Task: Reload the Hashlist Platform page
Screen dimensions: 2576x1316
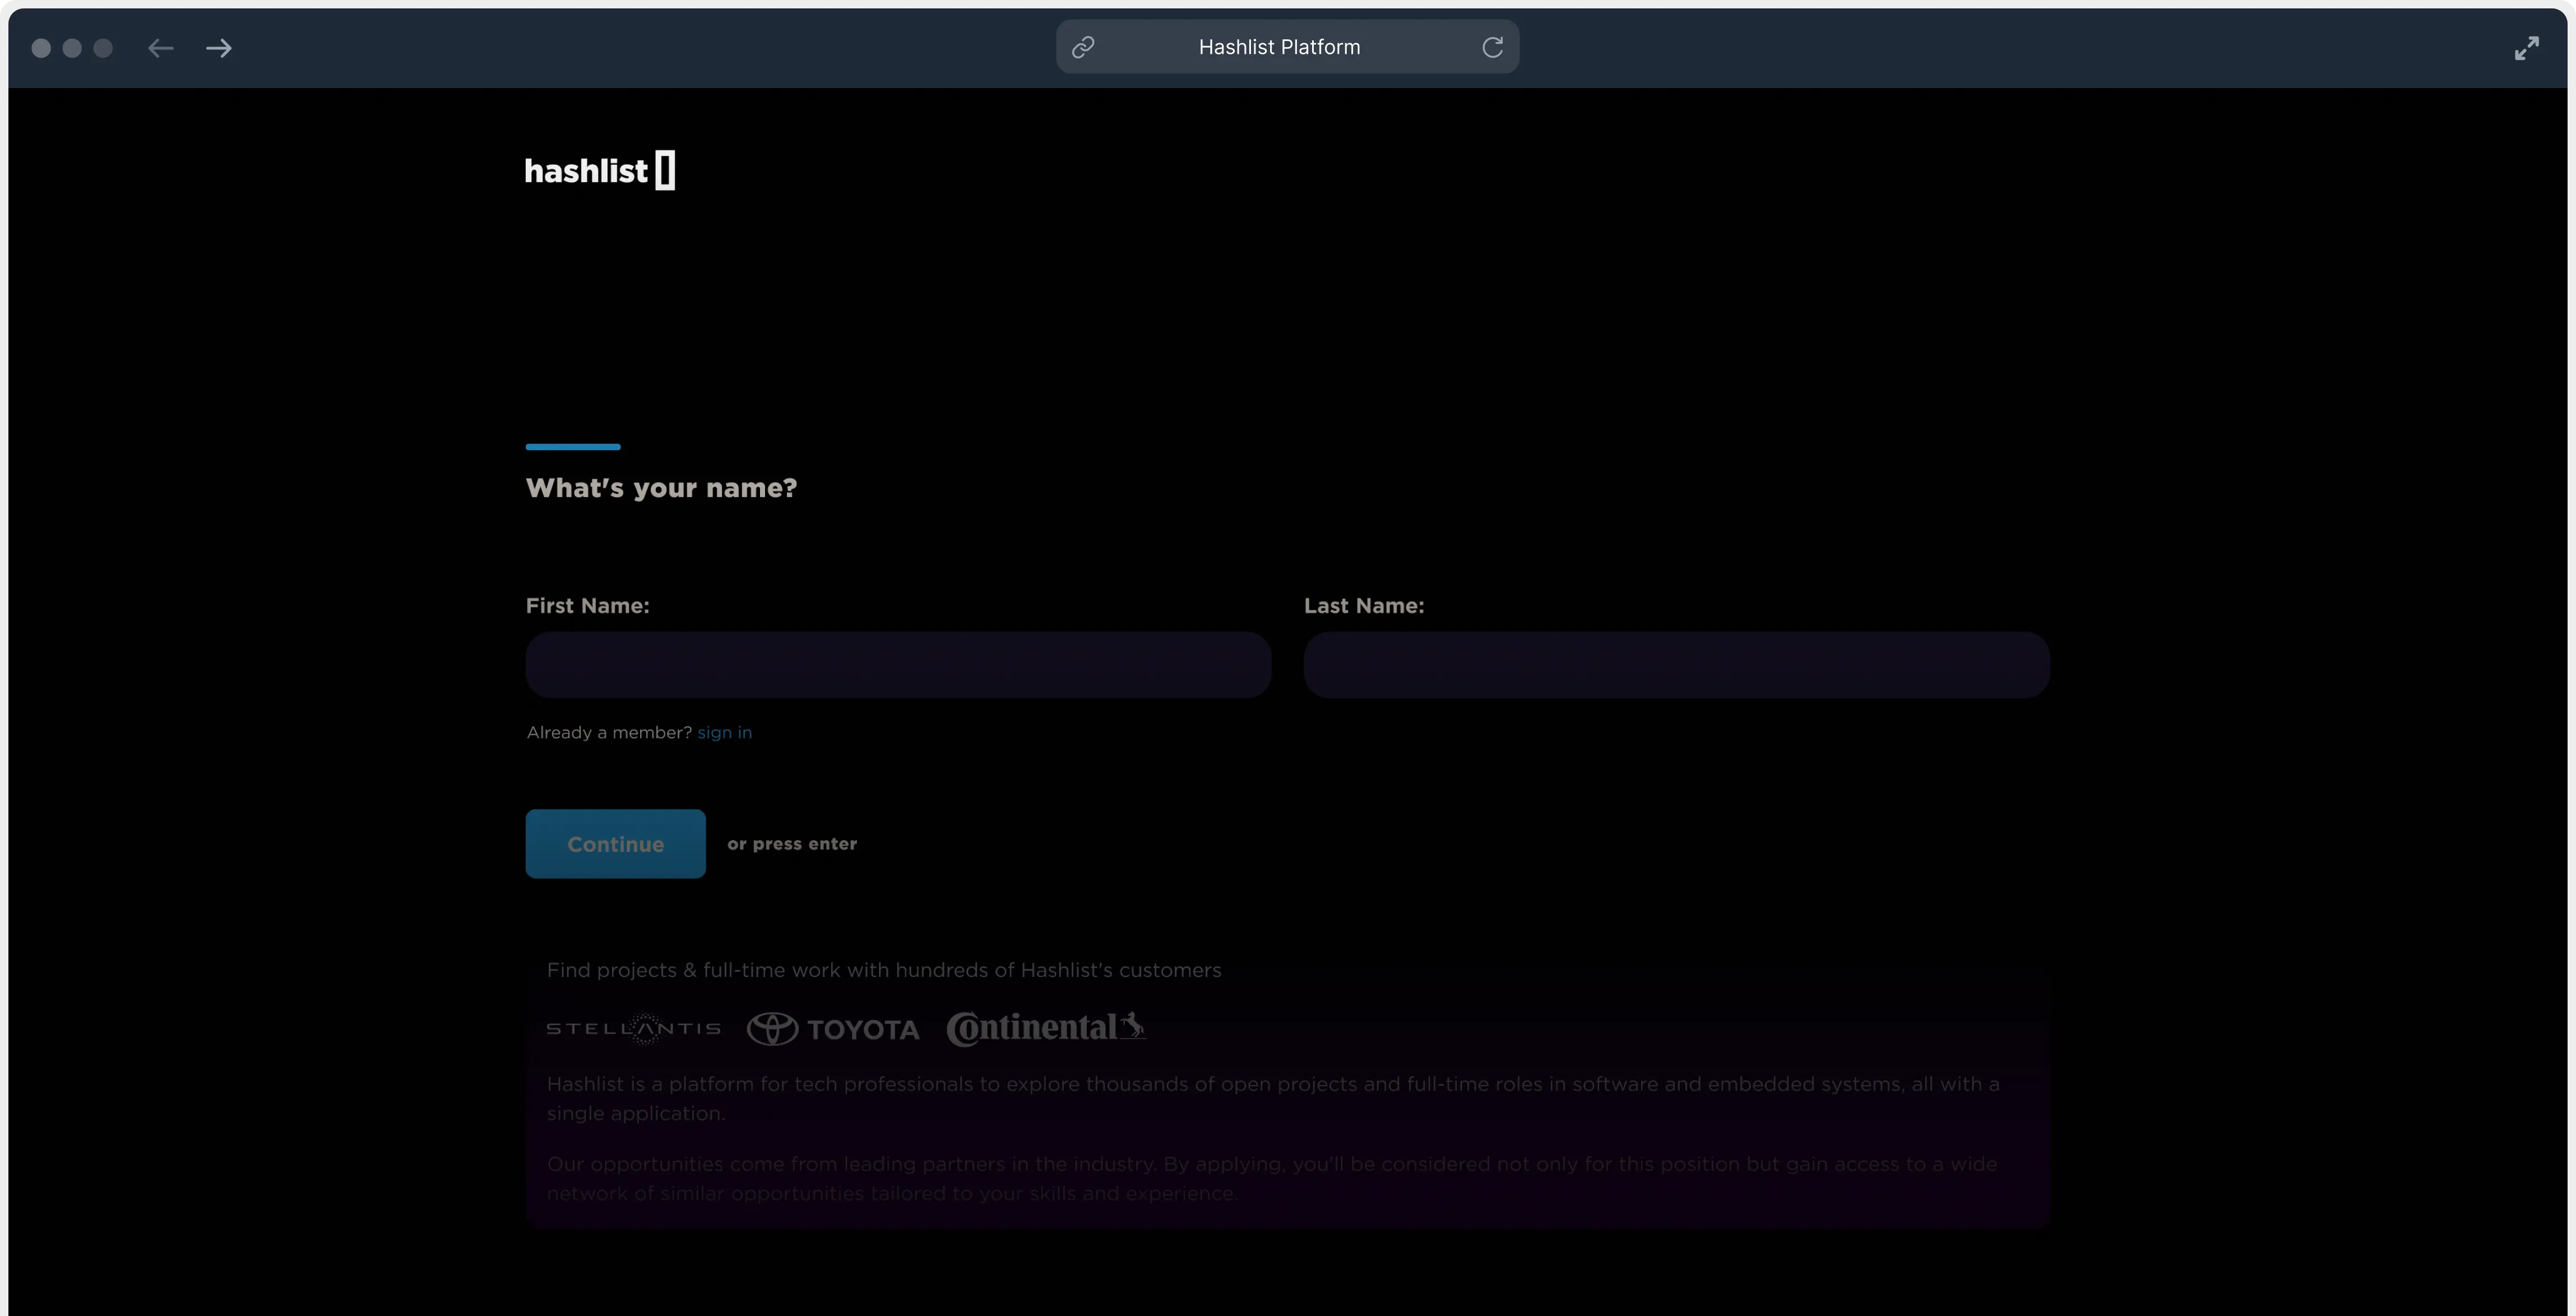Action: (x=1492, y=47)
